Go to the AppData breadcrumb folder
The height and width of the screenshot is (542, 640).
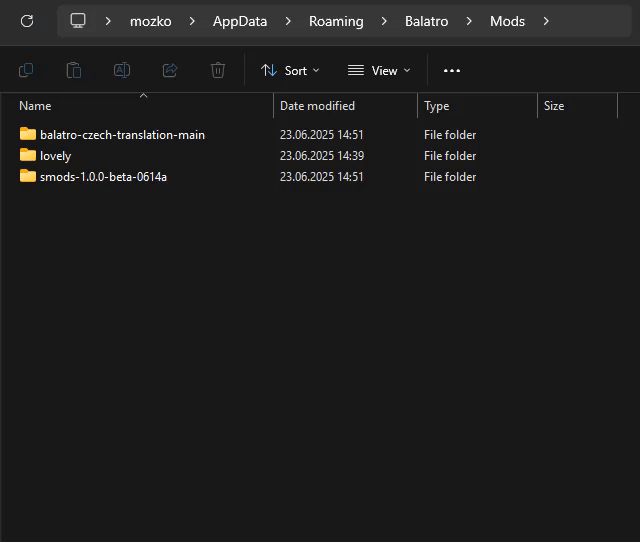[240, 21]
